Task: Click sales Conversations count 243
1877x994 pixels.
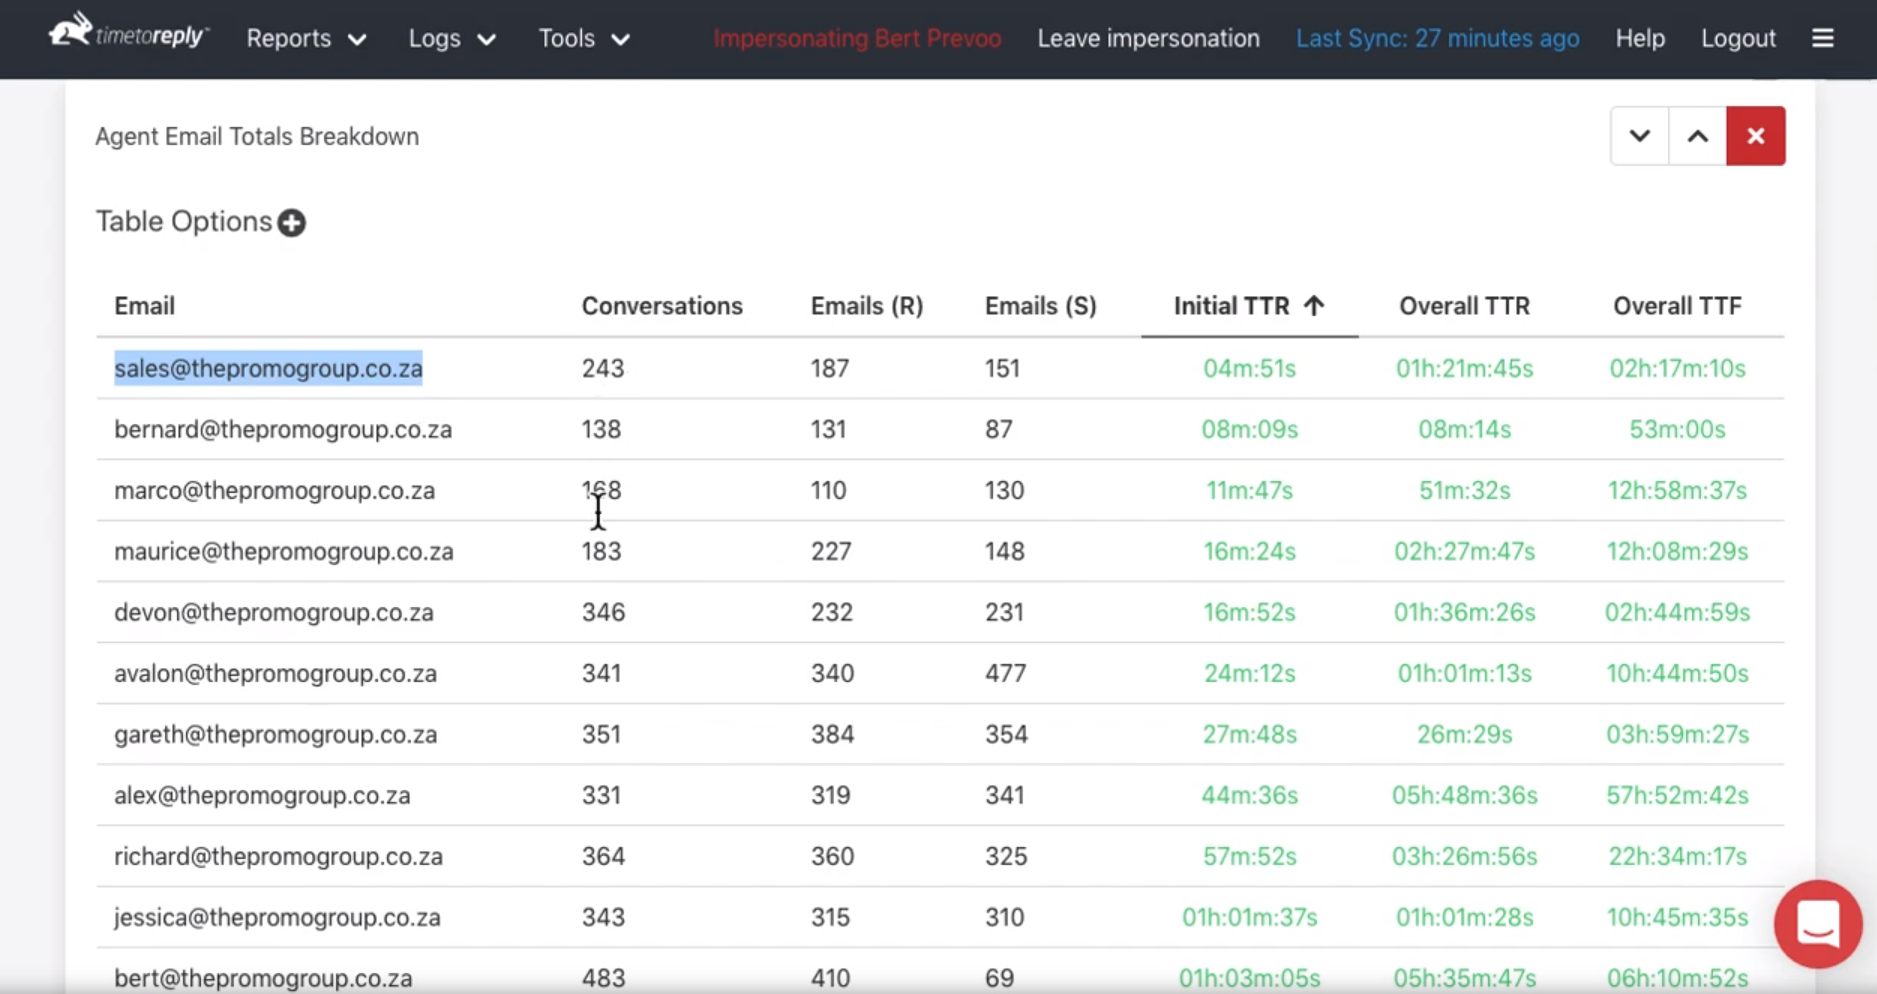Action: coord(603,368)
